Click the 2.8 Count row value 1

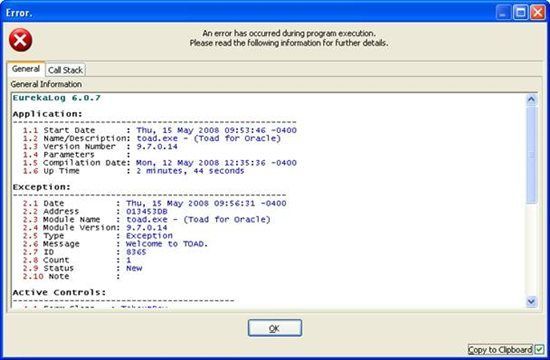[x=128, y=260]
